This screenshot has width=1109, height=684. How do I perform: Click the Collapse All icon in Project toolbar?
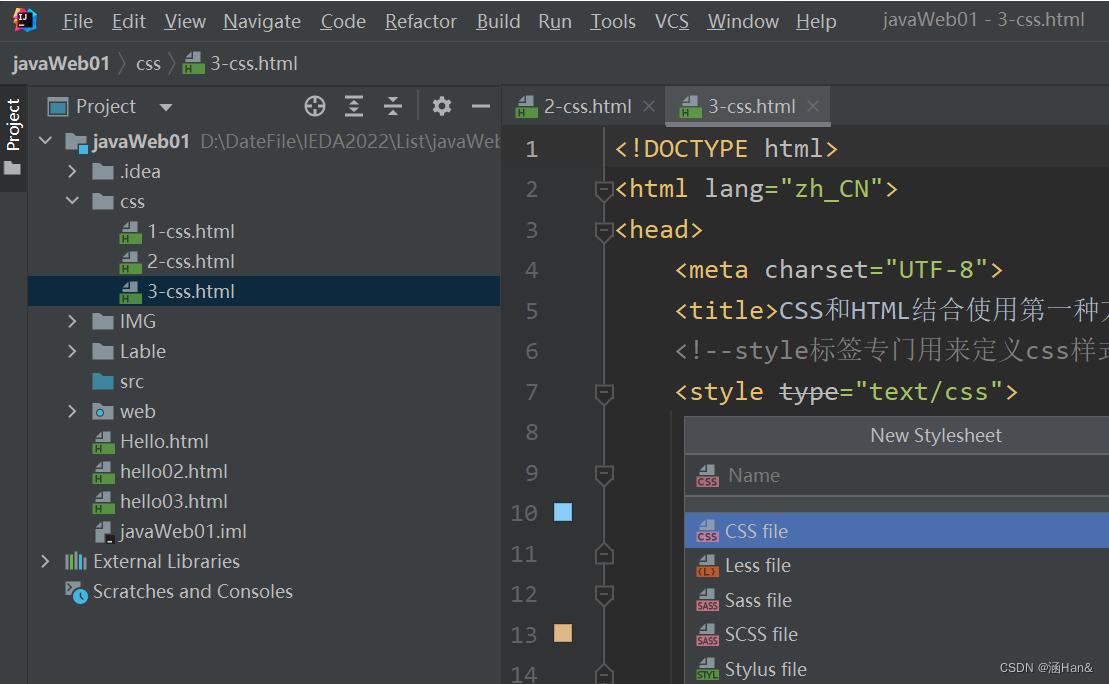[393, 106]
